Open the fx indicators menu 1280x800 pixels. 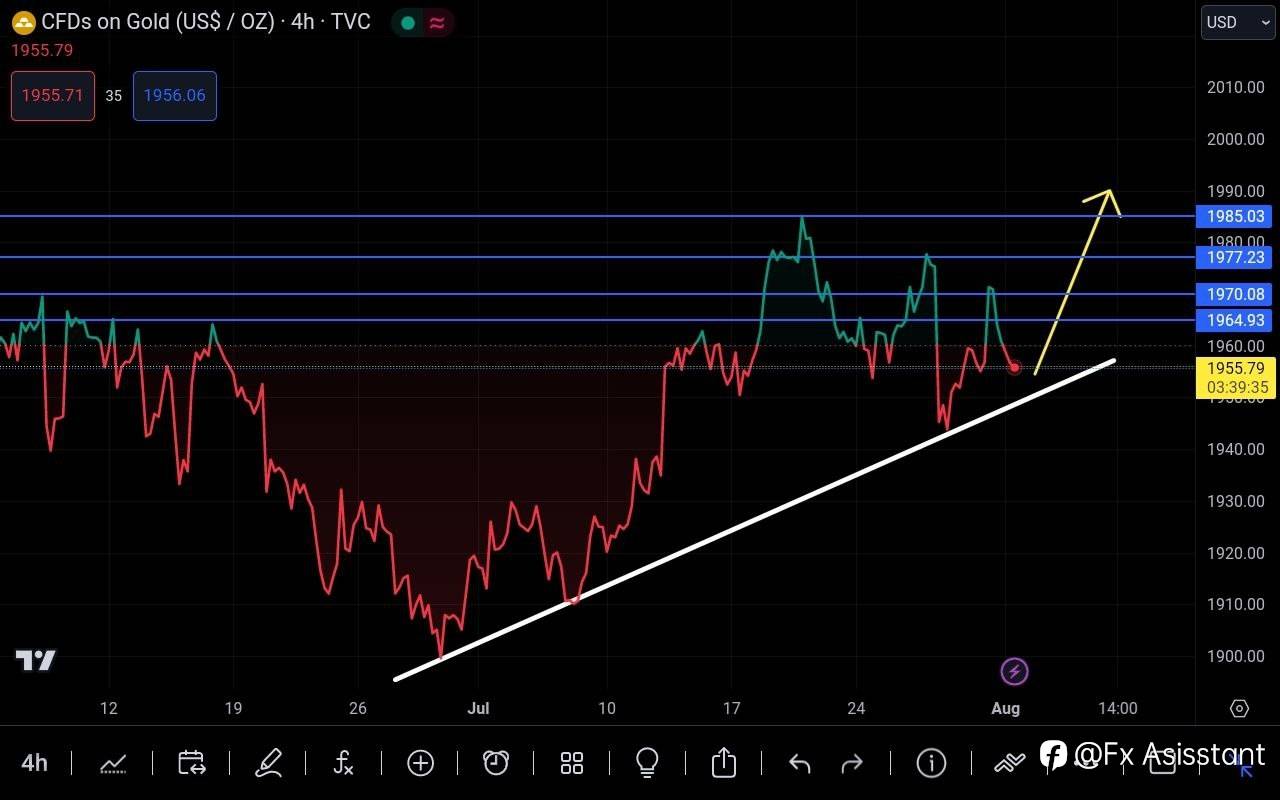[343, 764]
